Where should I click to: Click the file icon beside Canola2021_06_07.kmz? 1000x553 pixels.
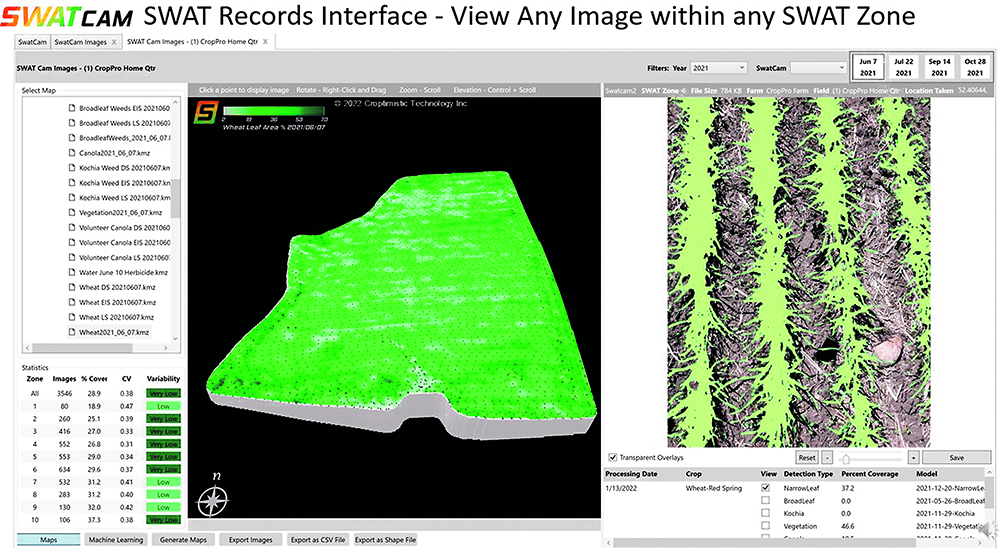pos(71,153)
